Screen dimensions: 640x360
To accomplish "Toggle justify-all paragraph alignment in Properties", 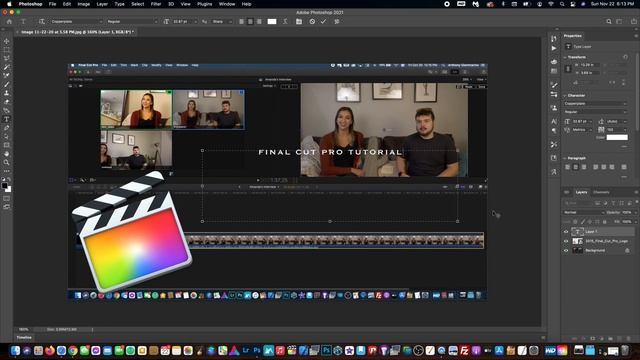I will tap(624, 167).
